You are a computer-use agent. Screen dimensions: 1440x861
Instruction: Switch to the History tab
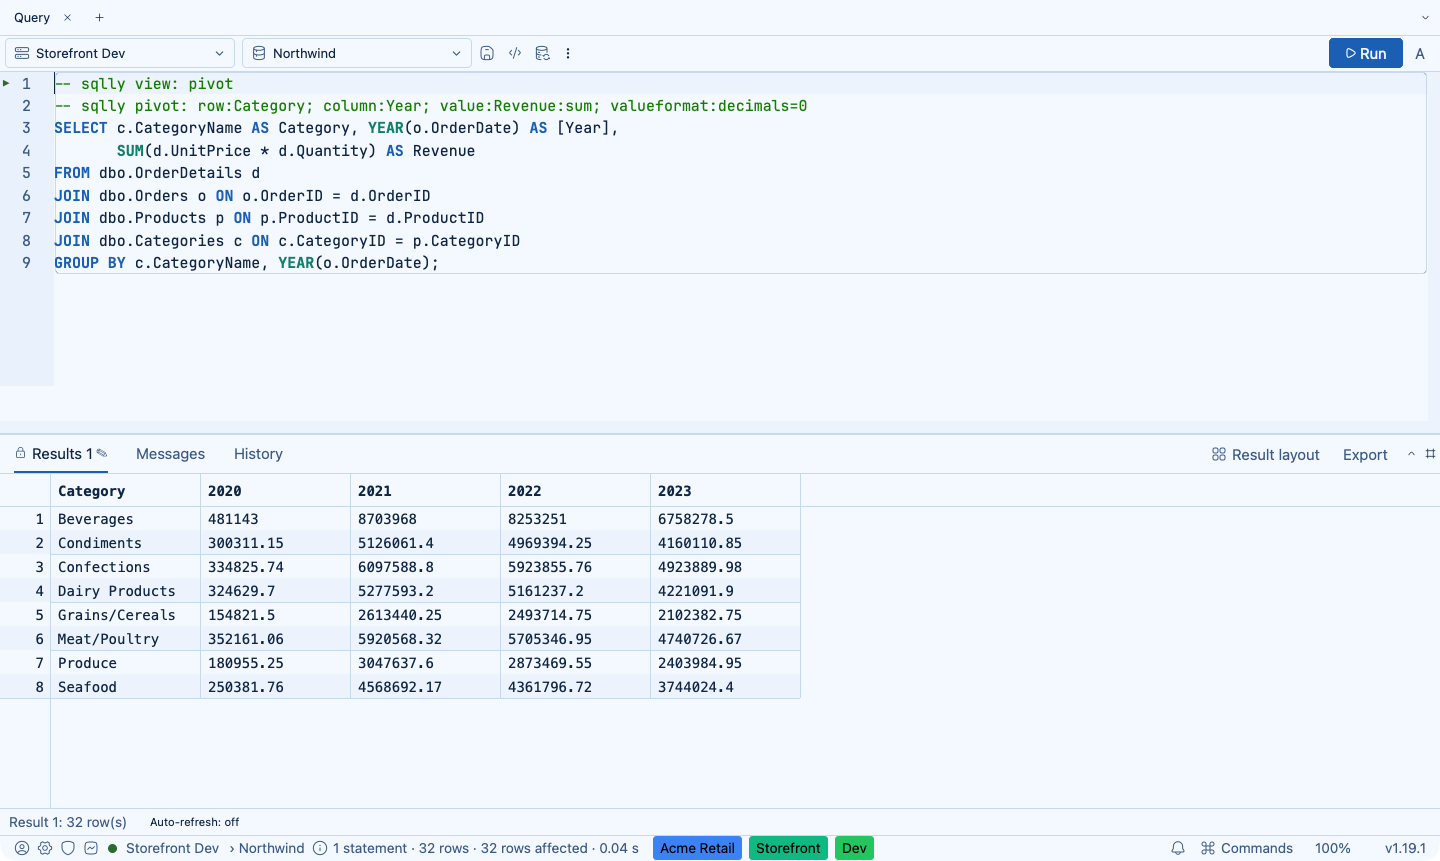[x=258, y=454]
